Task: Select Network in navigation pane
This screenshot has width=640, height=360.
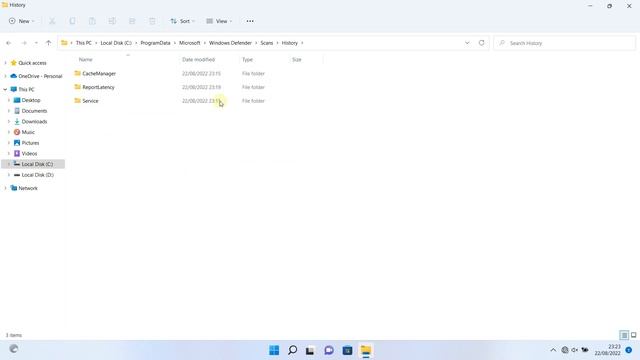Action: click(28, 188)
